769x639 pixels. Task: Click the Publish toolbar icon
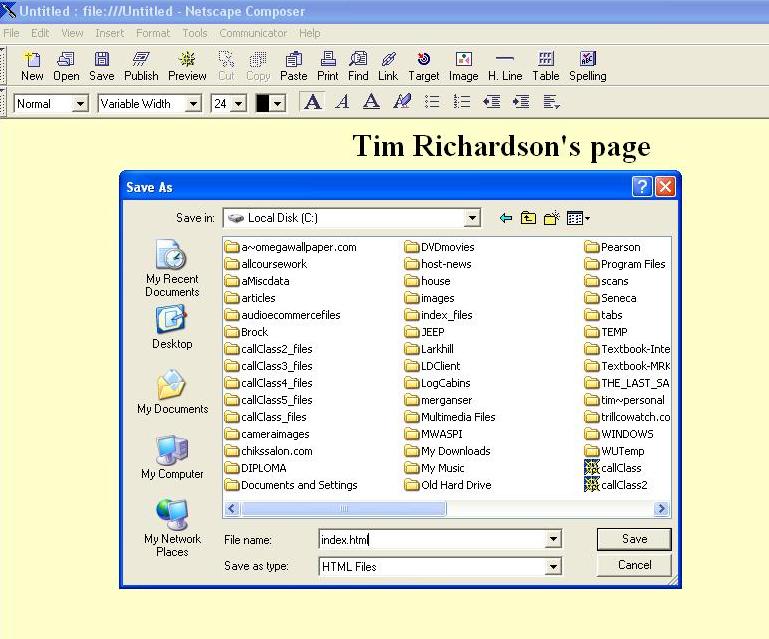[x=141, y=66]
